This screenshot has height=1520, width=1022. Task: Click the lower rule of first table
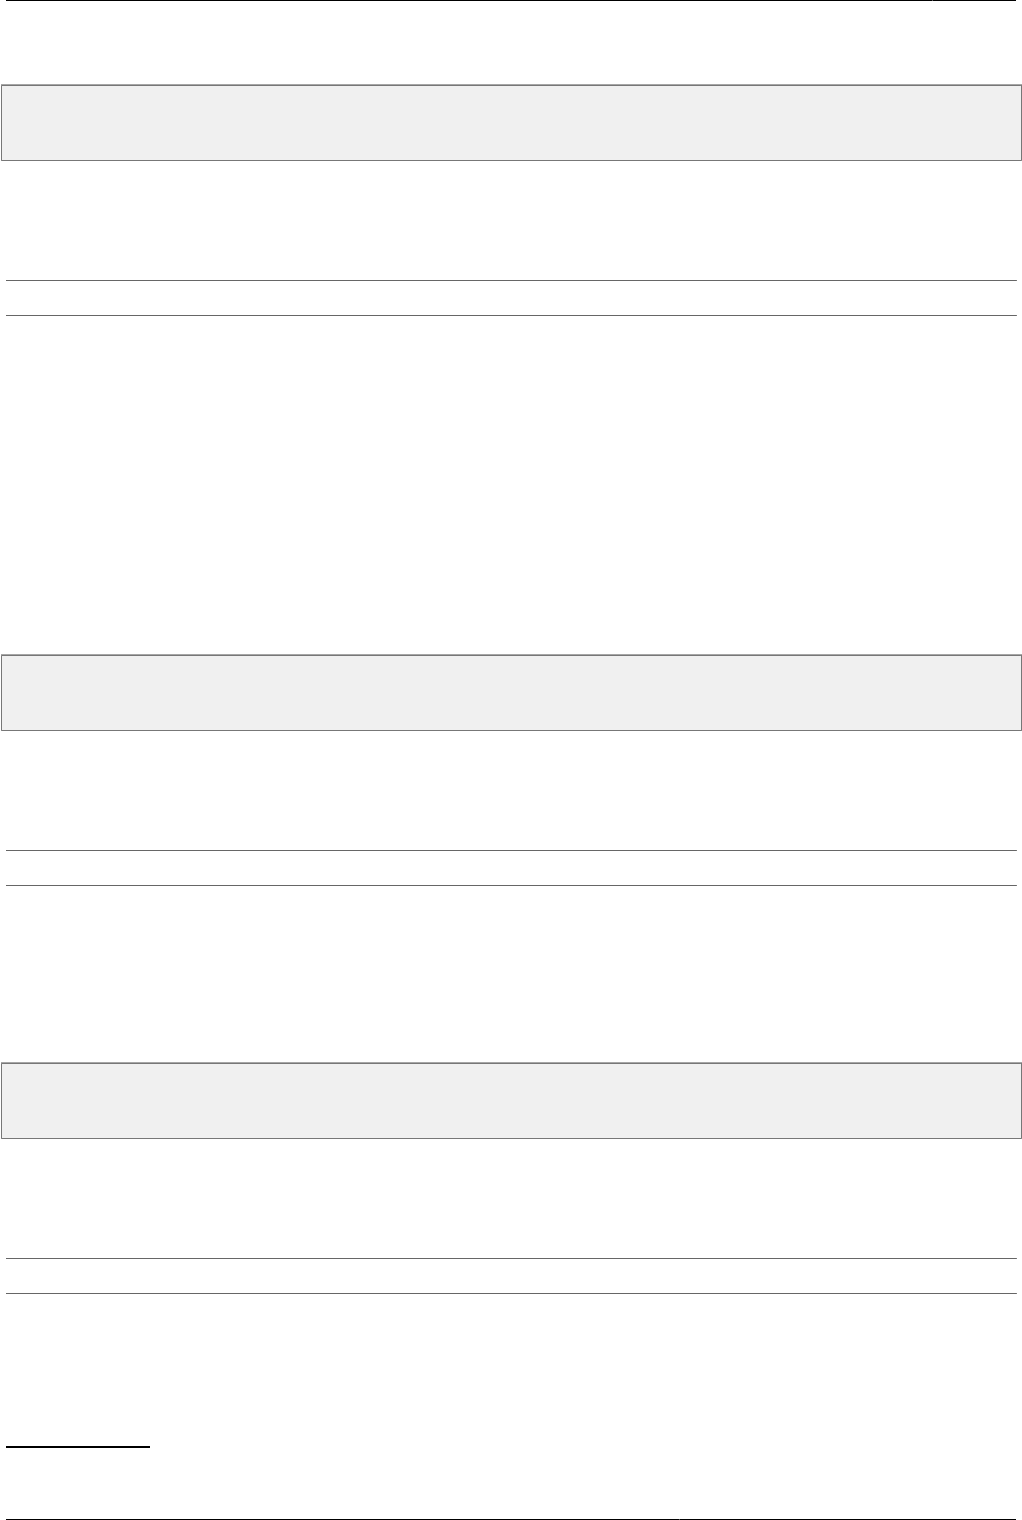click(x=511, y=316)
